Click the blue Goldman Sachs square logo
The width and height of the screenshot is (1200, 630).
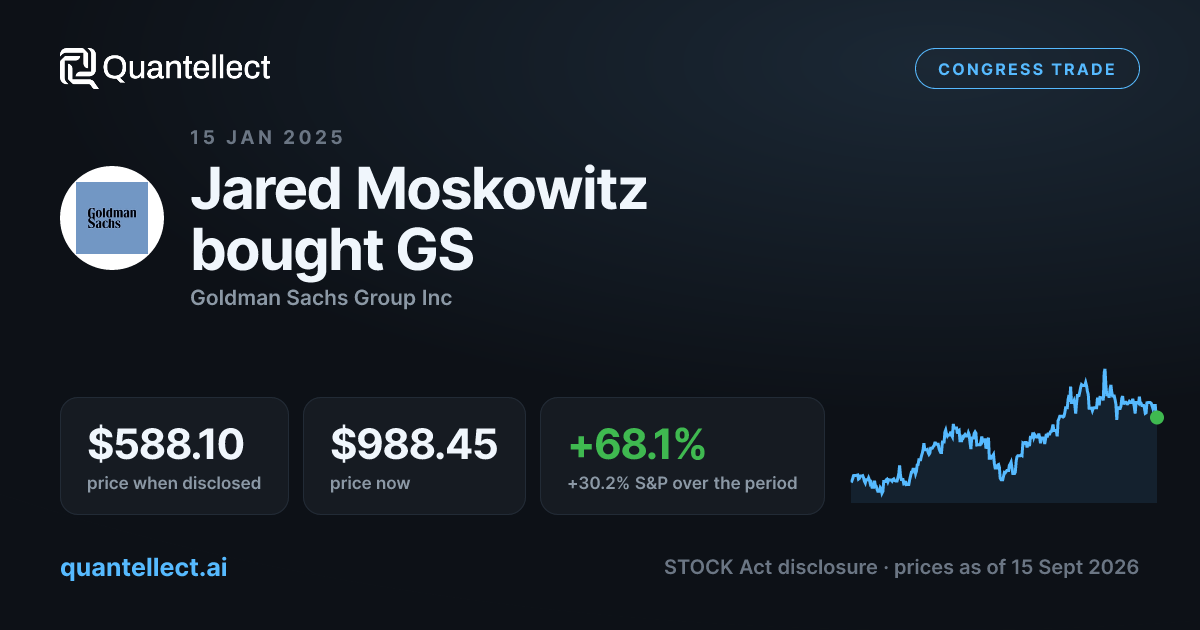point(112,218)
